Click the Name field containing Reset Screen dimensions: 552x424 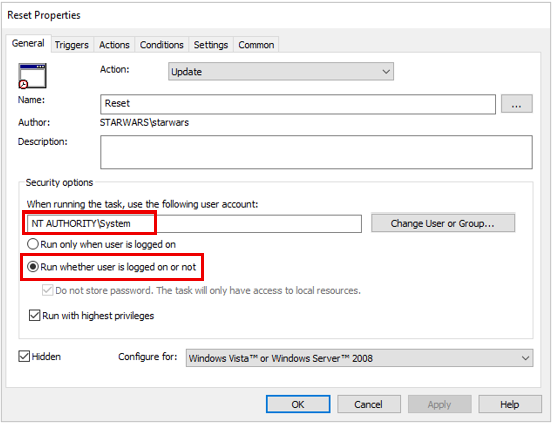(298, 104)
